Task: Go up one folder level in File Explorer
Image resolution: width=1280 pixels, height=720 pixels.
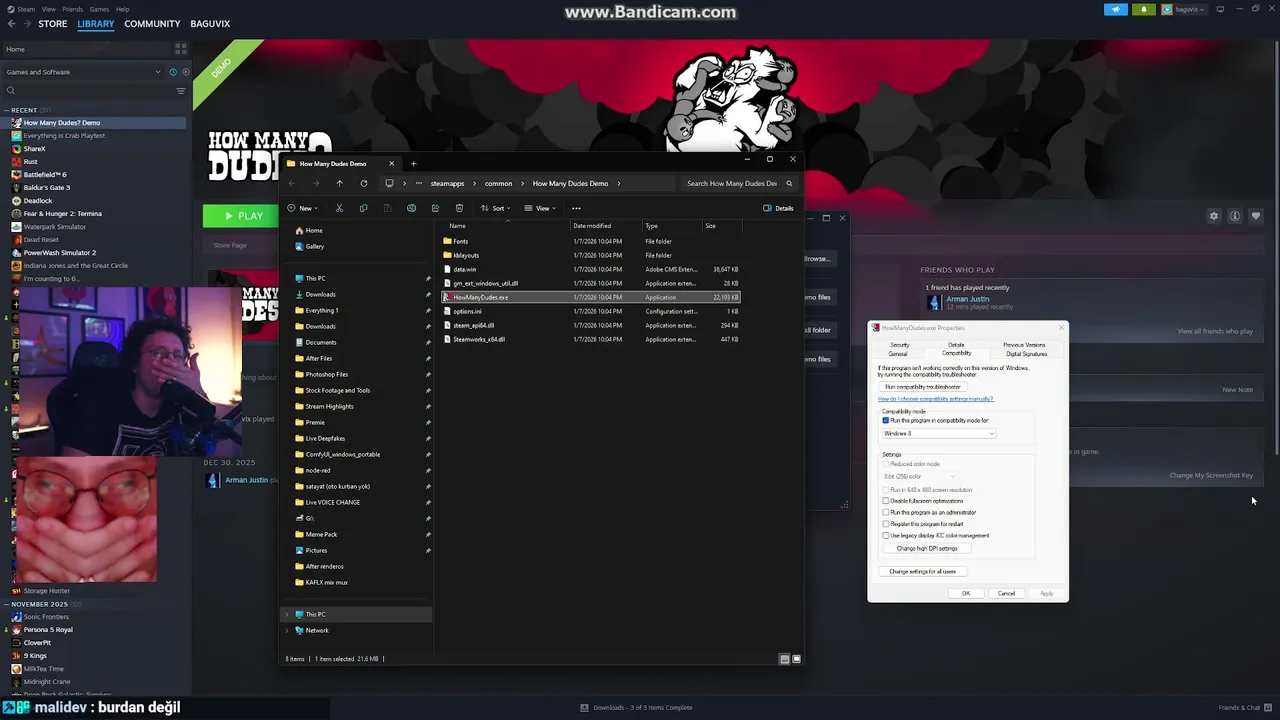Action: 340,183
